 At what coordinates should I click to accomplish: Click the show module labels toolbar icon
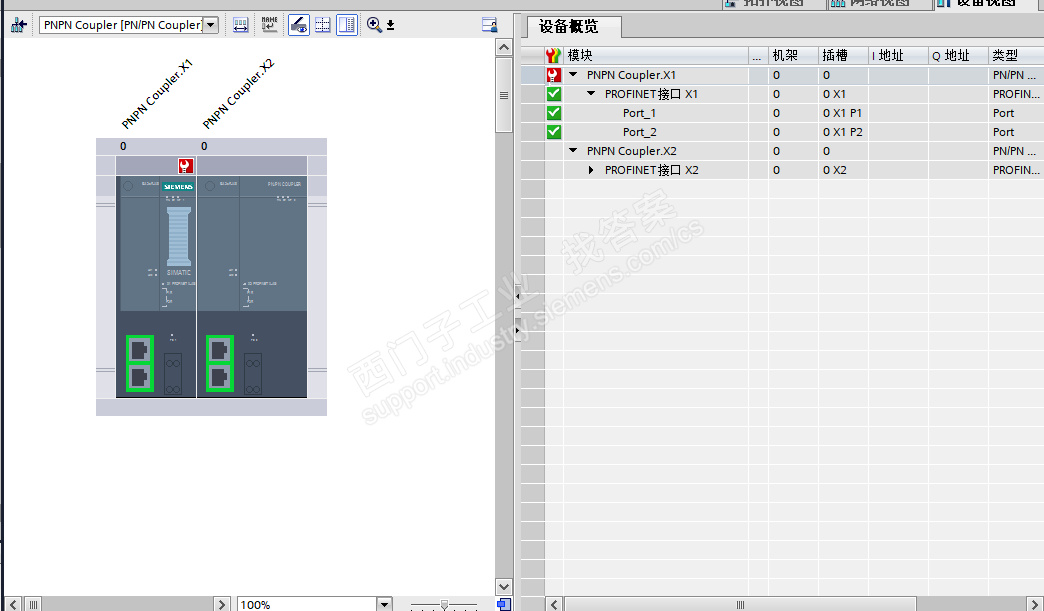point(240,25)
